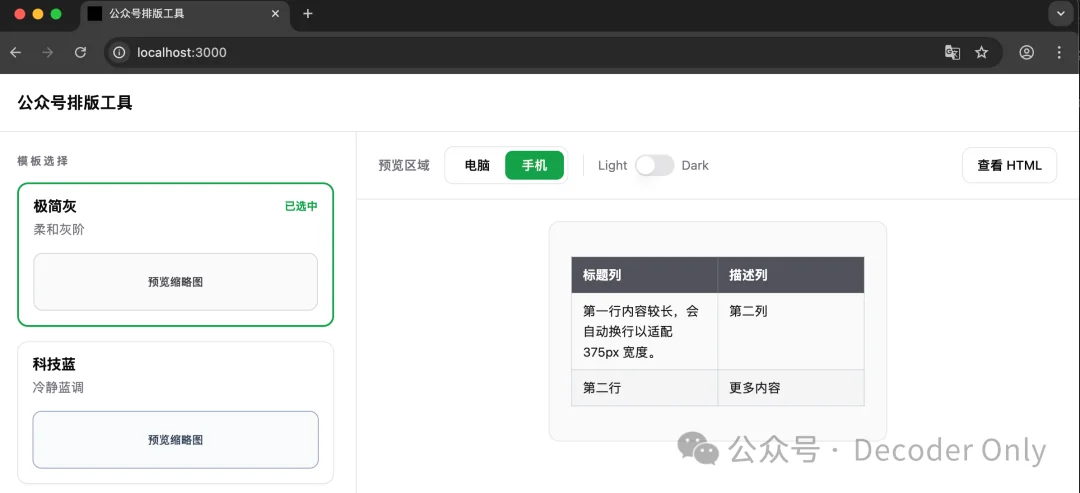
Task: Expand the tab search chevron
Action: [1061, 14]
